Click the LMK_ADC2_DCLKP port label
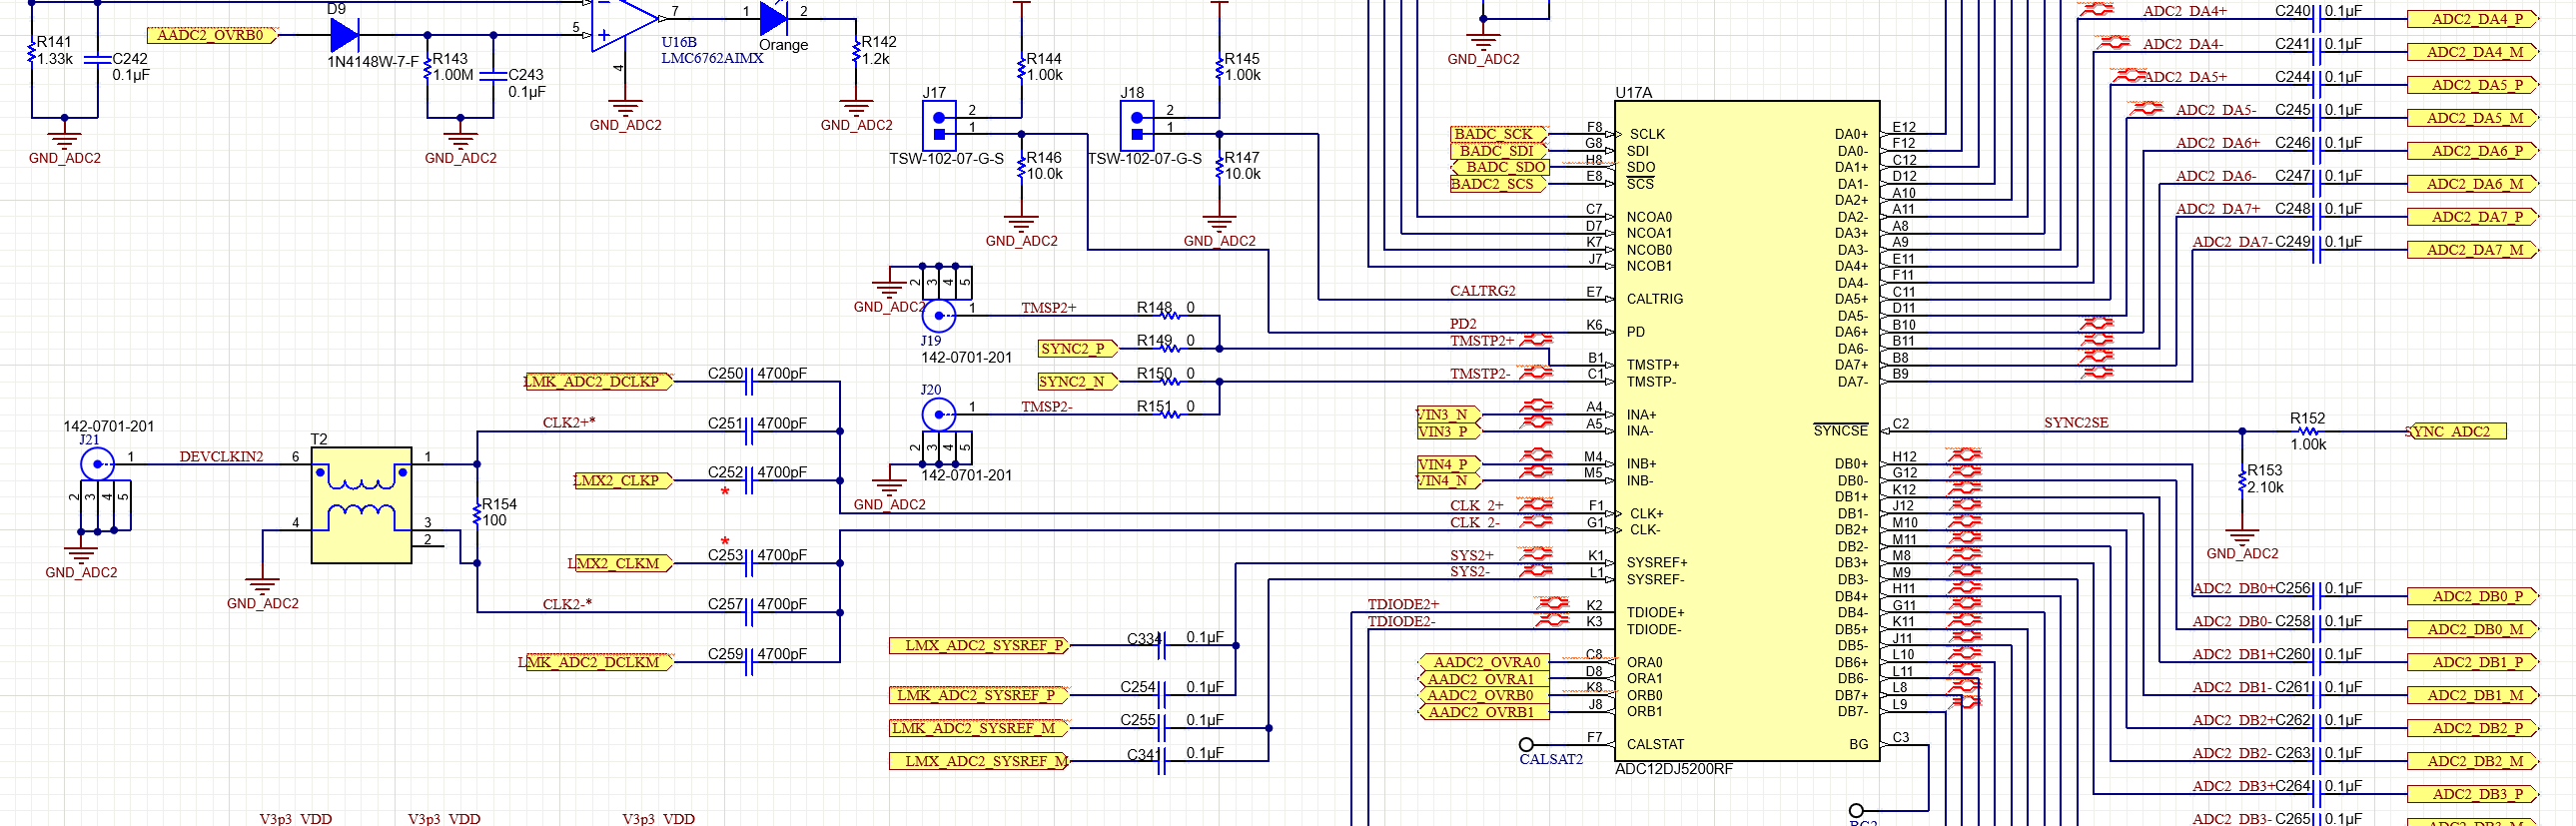 click(x=597, y=381)
